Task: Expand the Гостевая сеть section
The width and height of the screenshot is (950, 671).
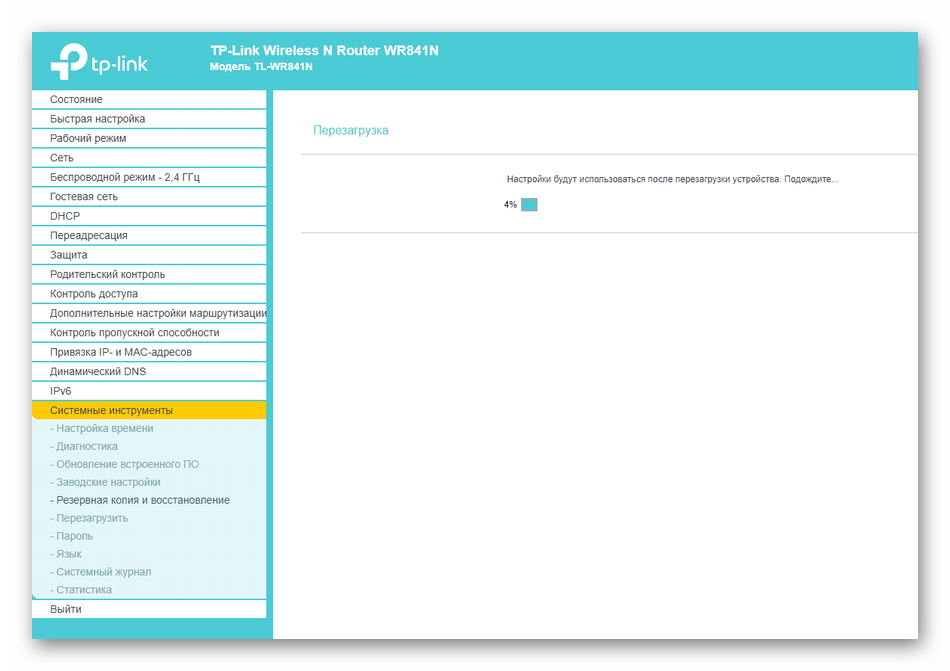Action: click(84, 197)
